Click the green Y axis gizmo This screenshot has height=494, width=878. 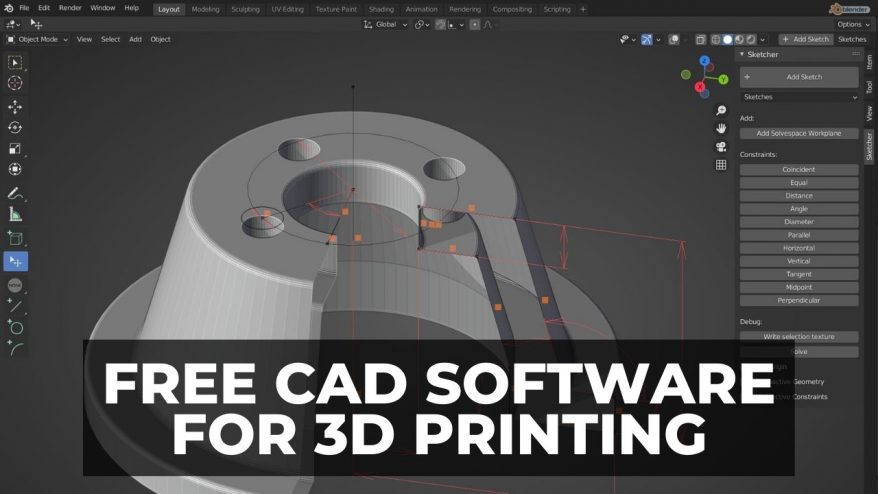click(723, 80)
